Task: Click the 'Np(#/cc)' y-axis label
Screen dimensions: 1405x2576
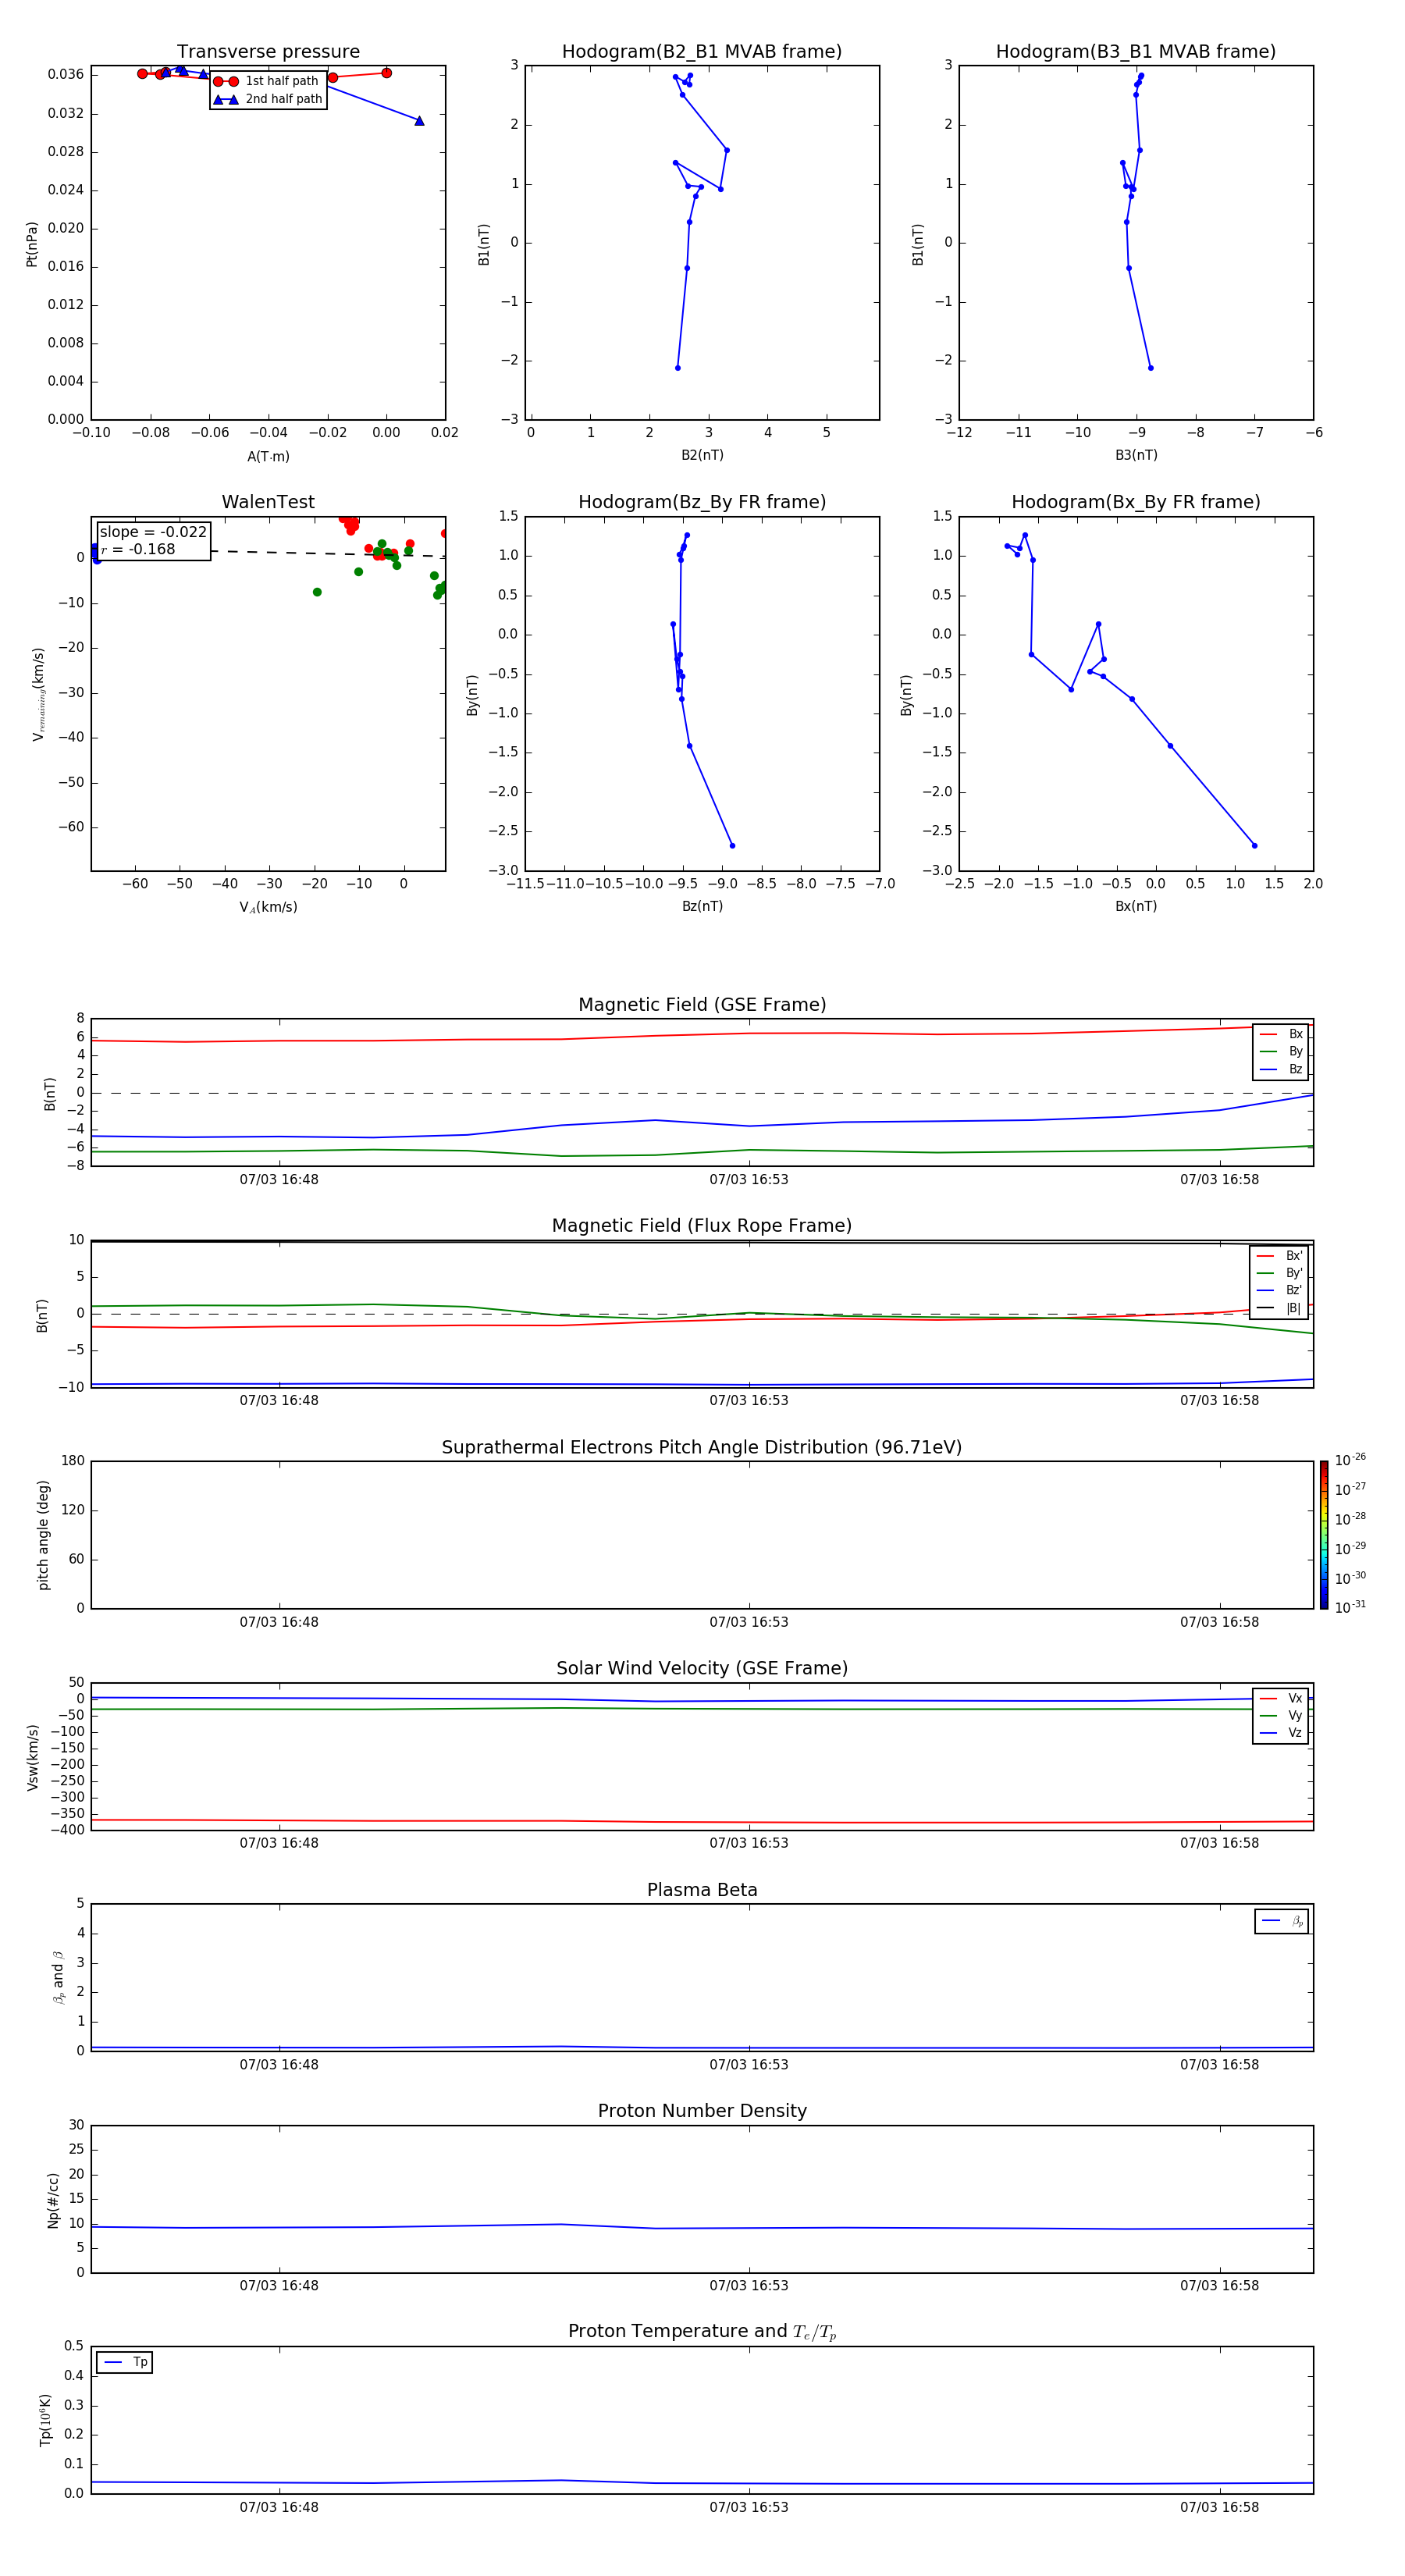Action: point(53,2200)
